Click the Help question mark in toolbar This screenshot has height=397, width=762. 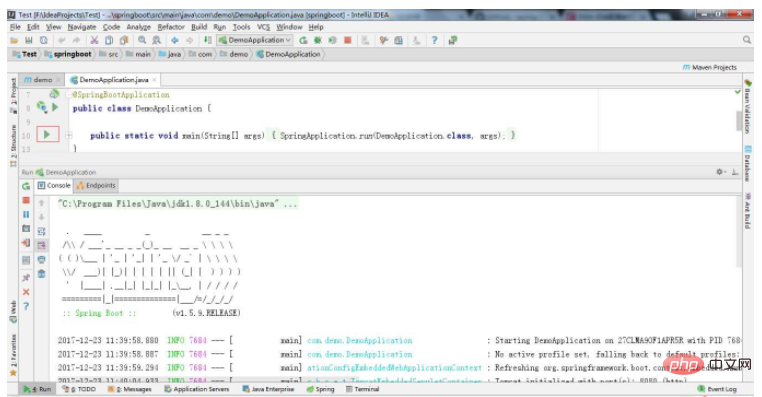pyautogui.click(x=434, y=40)
